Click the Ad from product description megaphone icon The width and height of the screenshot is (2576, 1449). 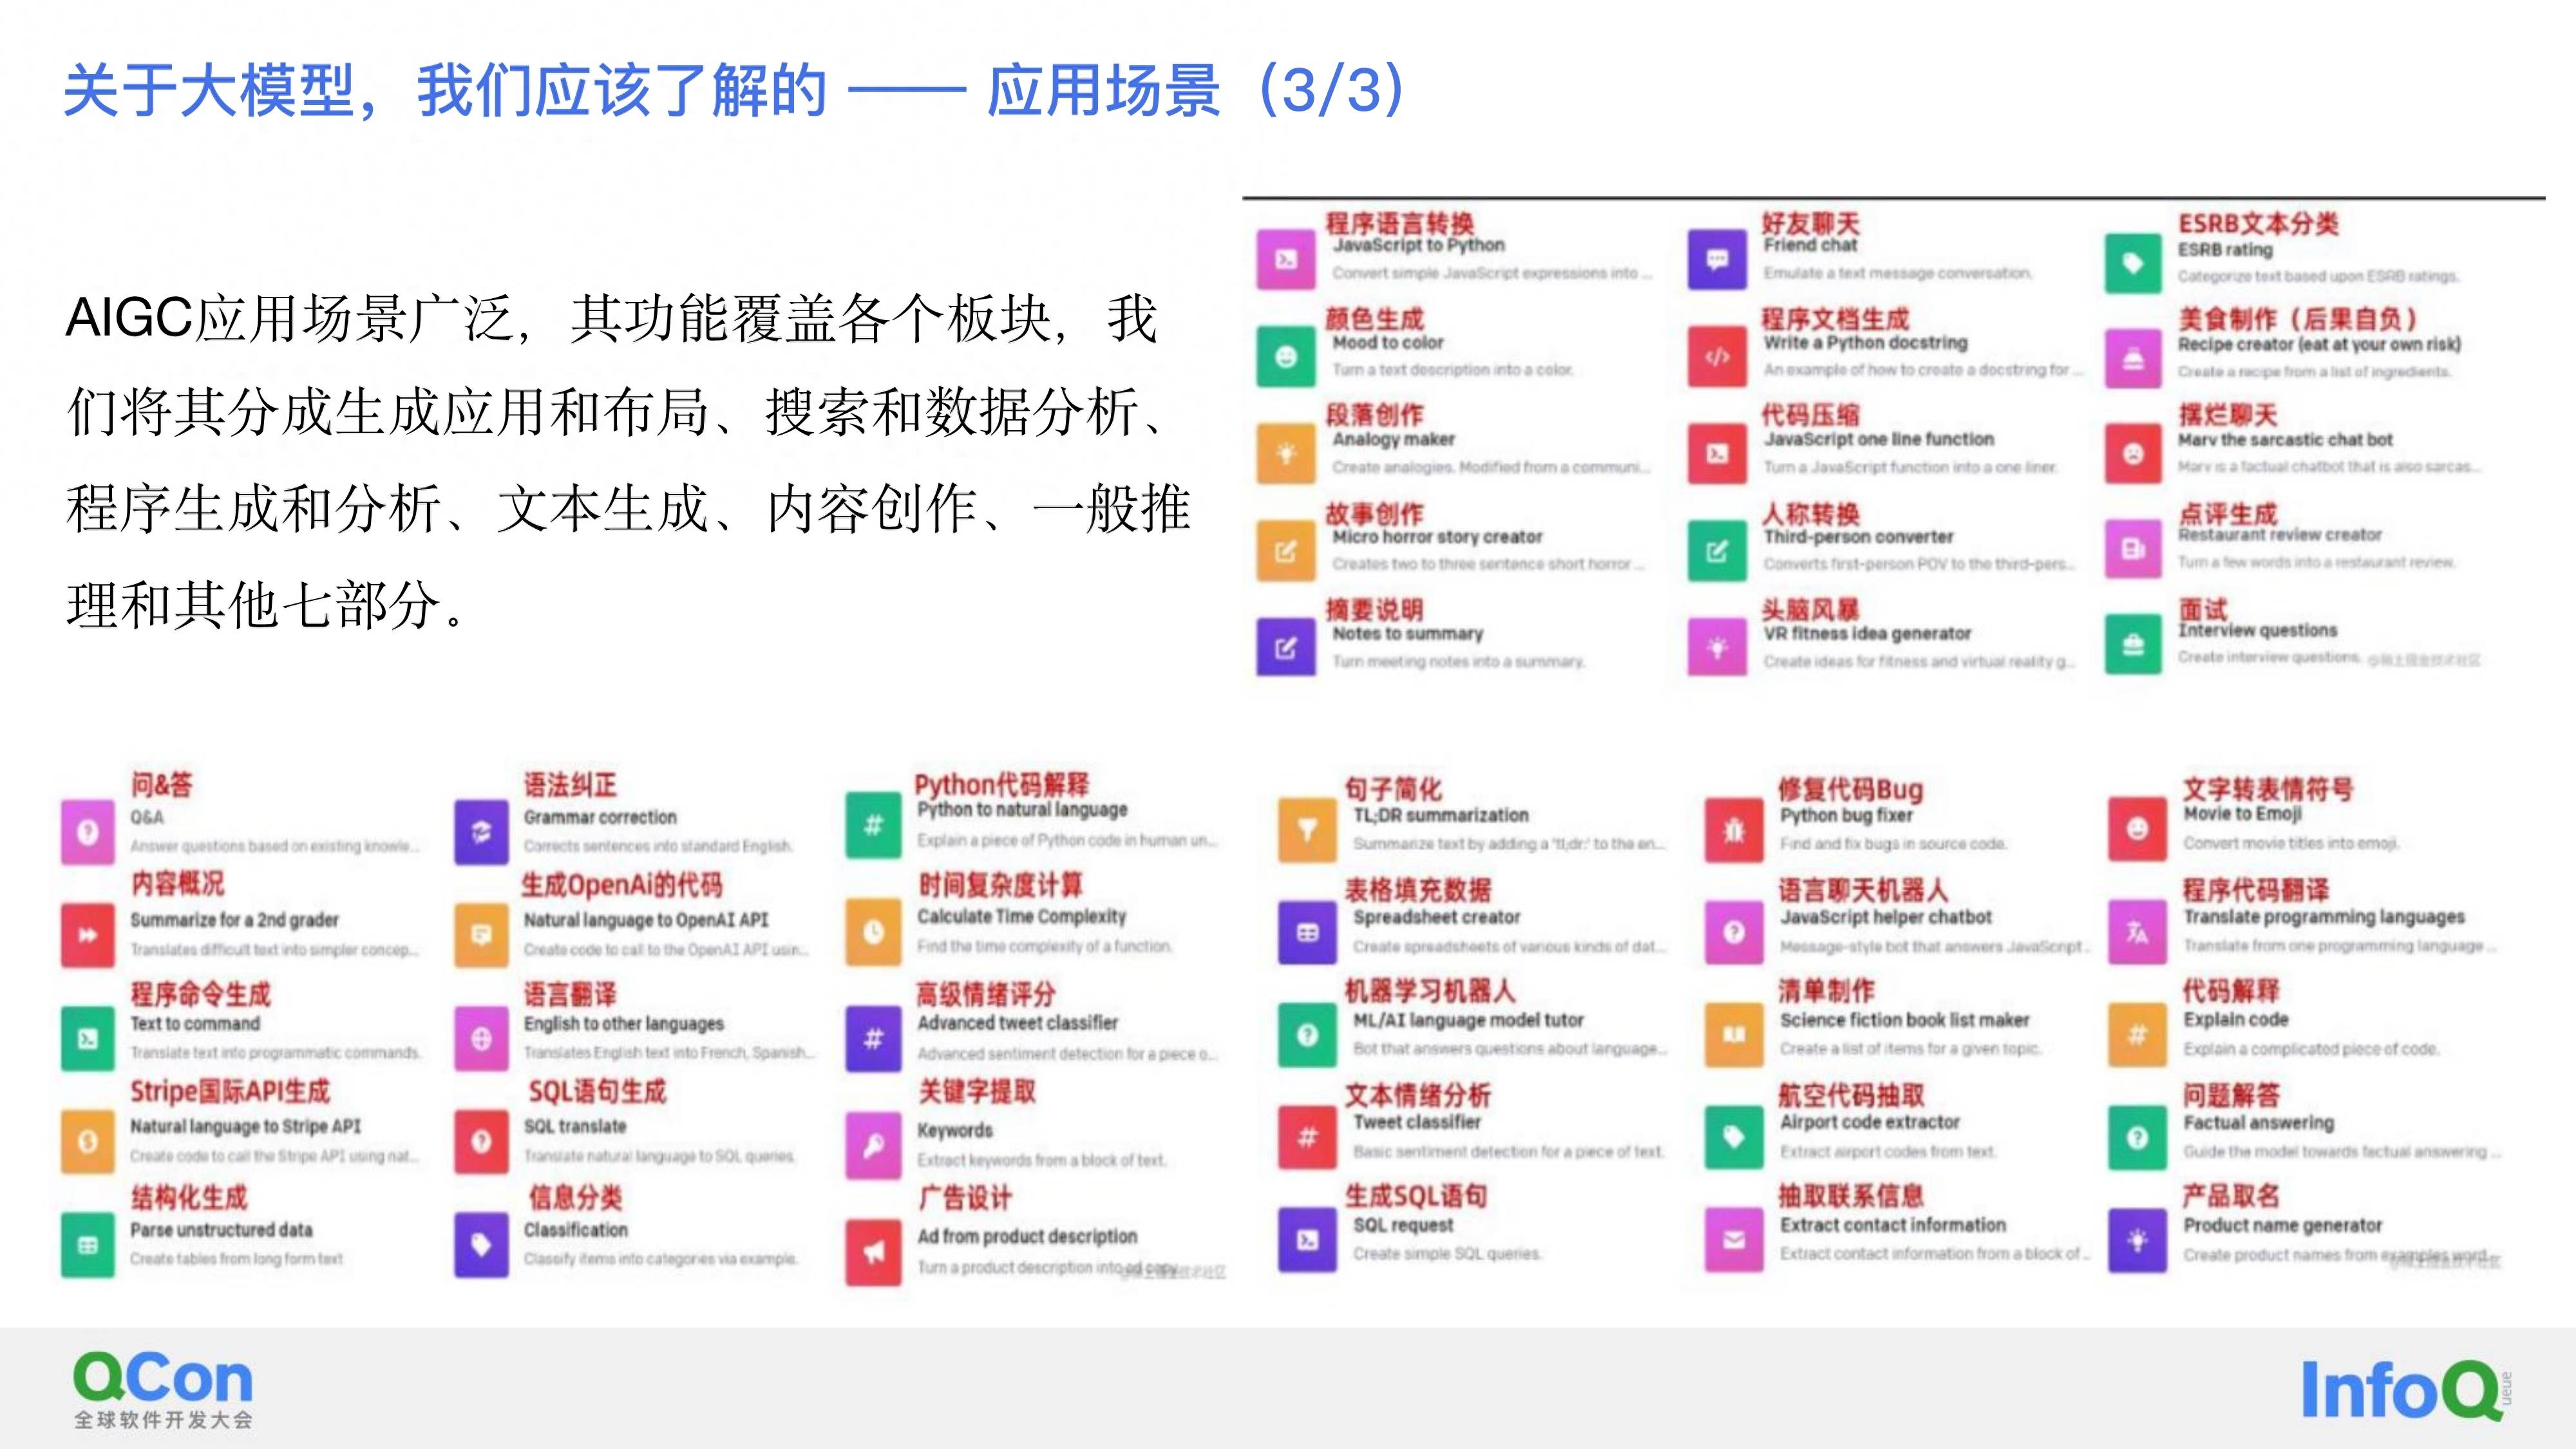[x=873, y=1252]
